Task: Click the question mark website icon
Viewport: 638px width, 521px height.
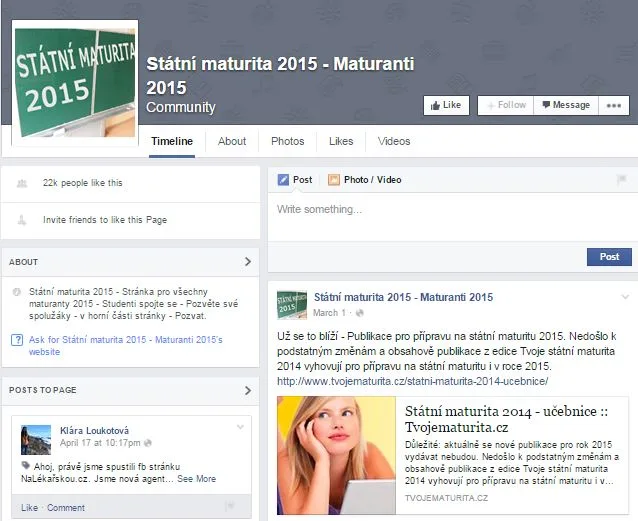Action: tap(17, 340)
